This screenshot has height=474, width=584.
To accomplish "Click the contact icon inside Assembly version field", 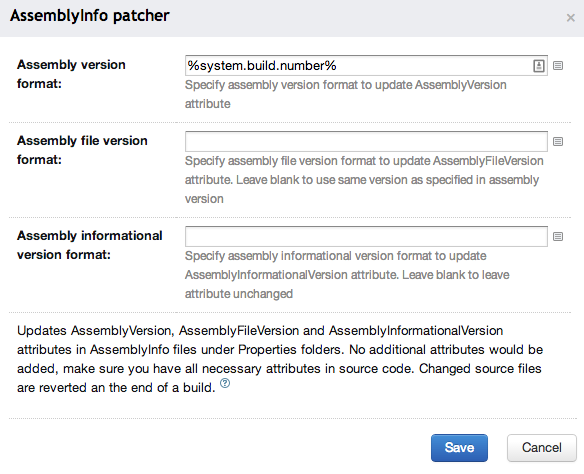I will [539, 66].
